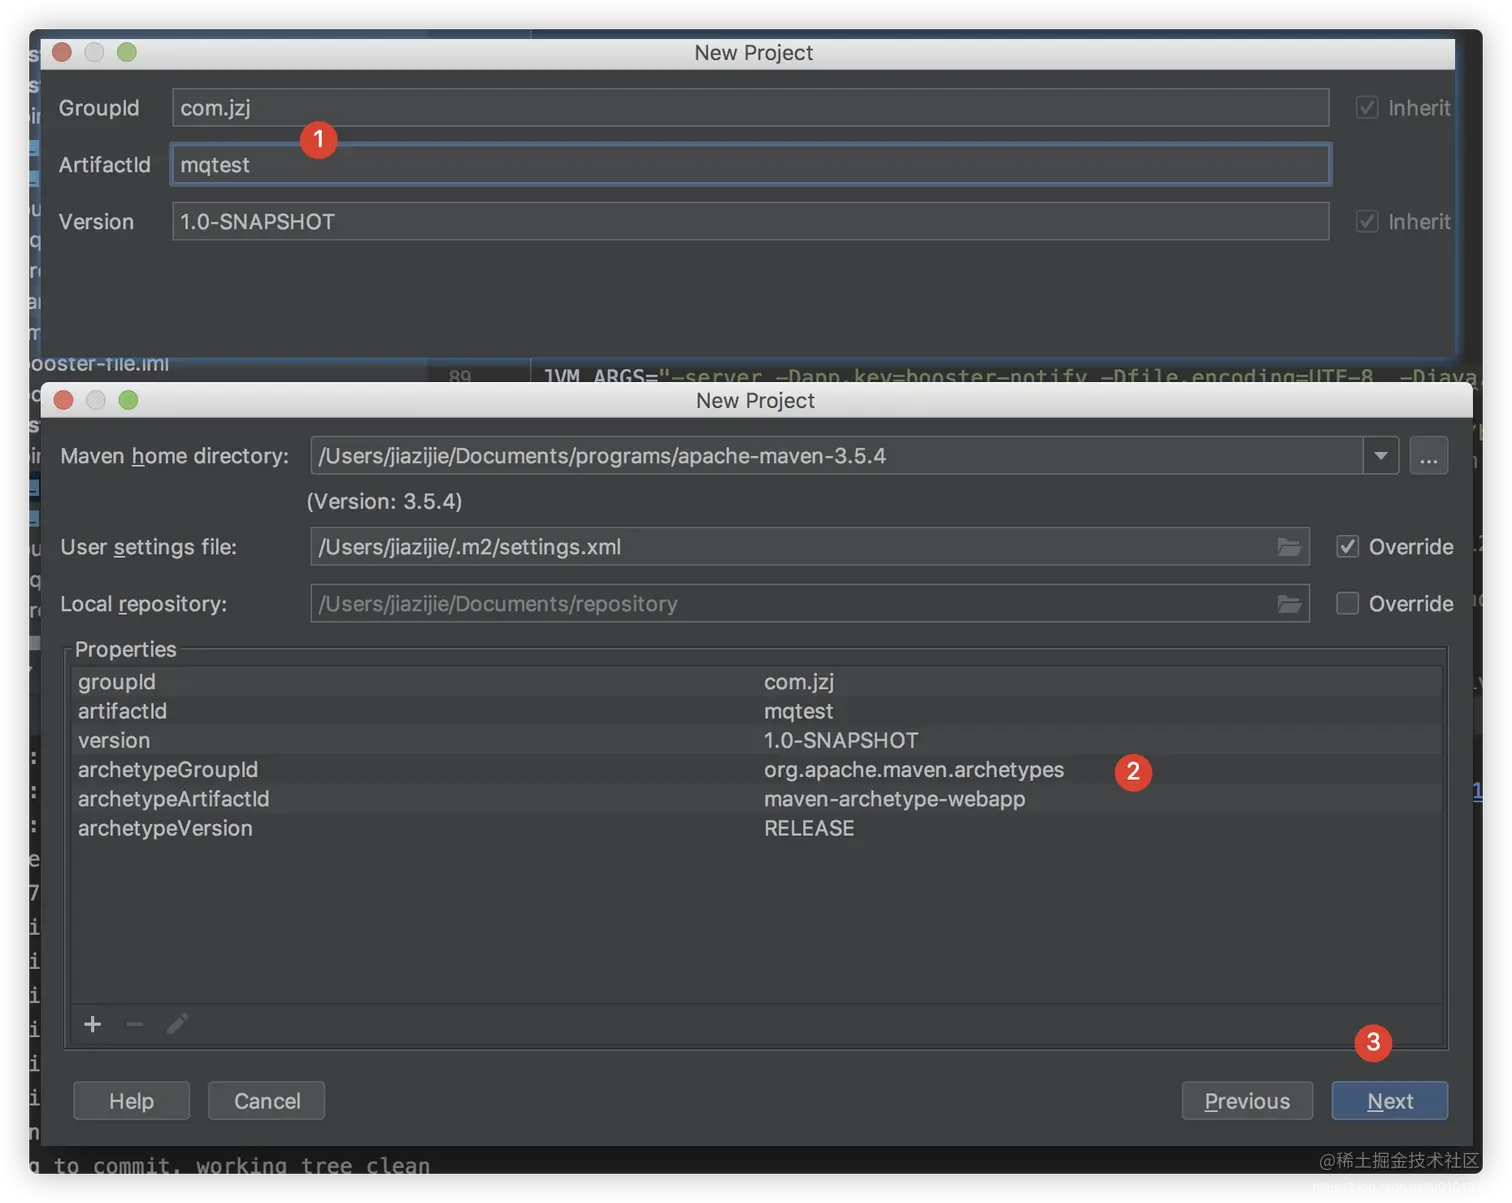This screenshot has height=1203, width=1512.
Task: Toggle the Inherit checkbox beside Version
Action: [1367, 222]
